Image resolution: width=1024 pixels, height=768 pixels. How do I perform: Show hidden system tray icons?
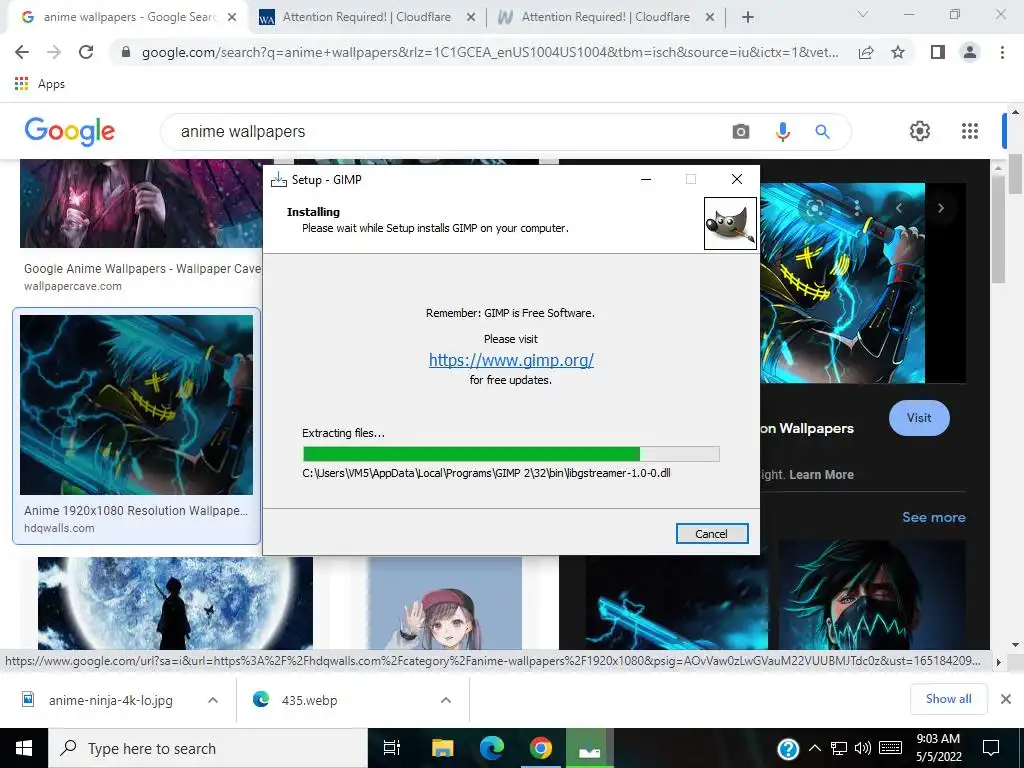(814, 748)
